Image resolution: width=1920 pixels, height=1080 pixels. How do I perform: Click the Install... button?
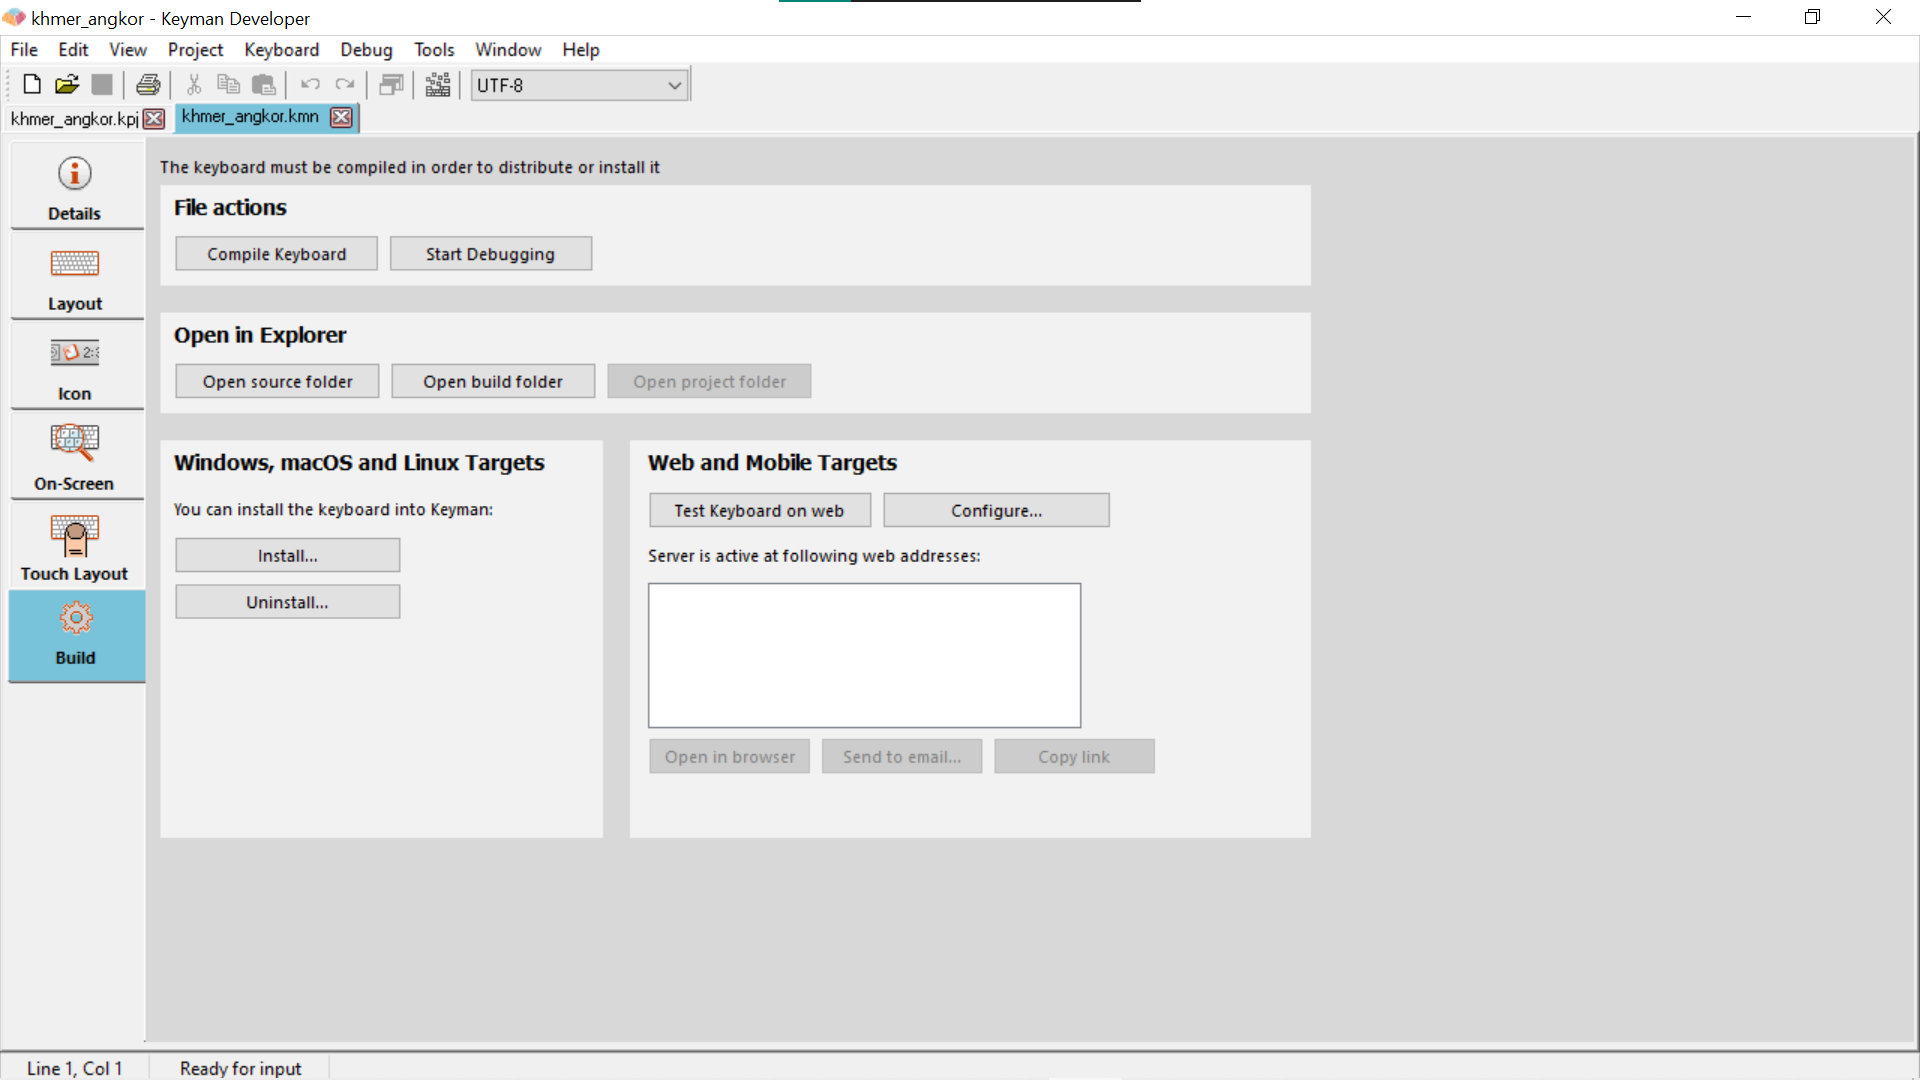288,556
